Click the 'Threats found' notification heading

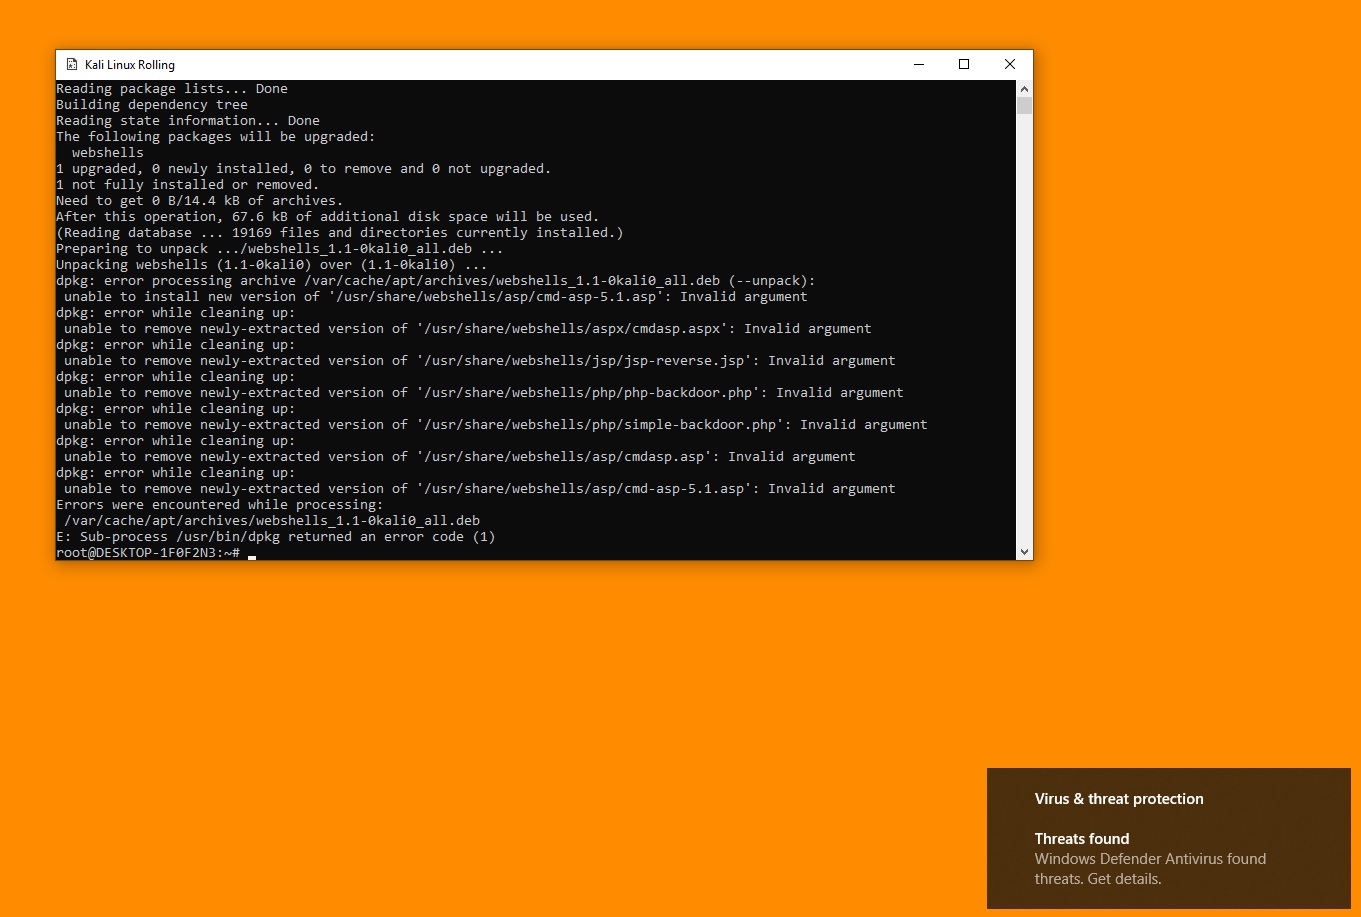(1081, 838)
